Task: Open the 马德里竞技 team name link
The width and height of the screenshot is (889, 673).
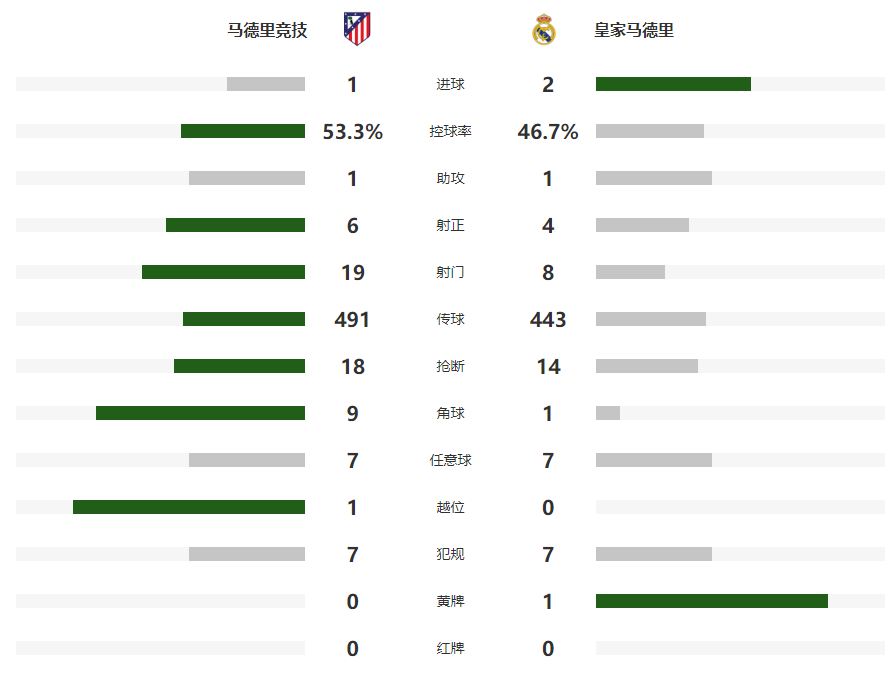Action: tap(267, 31)
